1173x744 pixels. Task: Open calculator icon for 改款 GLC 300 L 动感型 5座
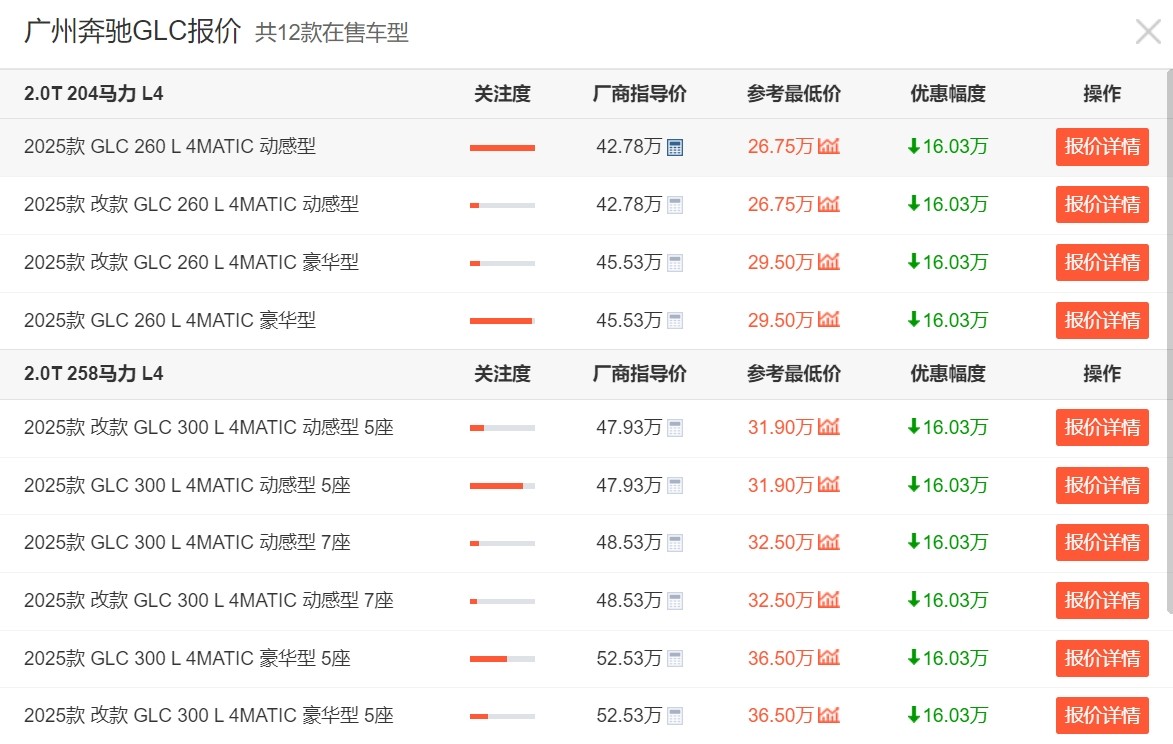[x=675, y=428]
